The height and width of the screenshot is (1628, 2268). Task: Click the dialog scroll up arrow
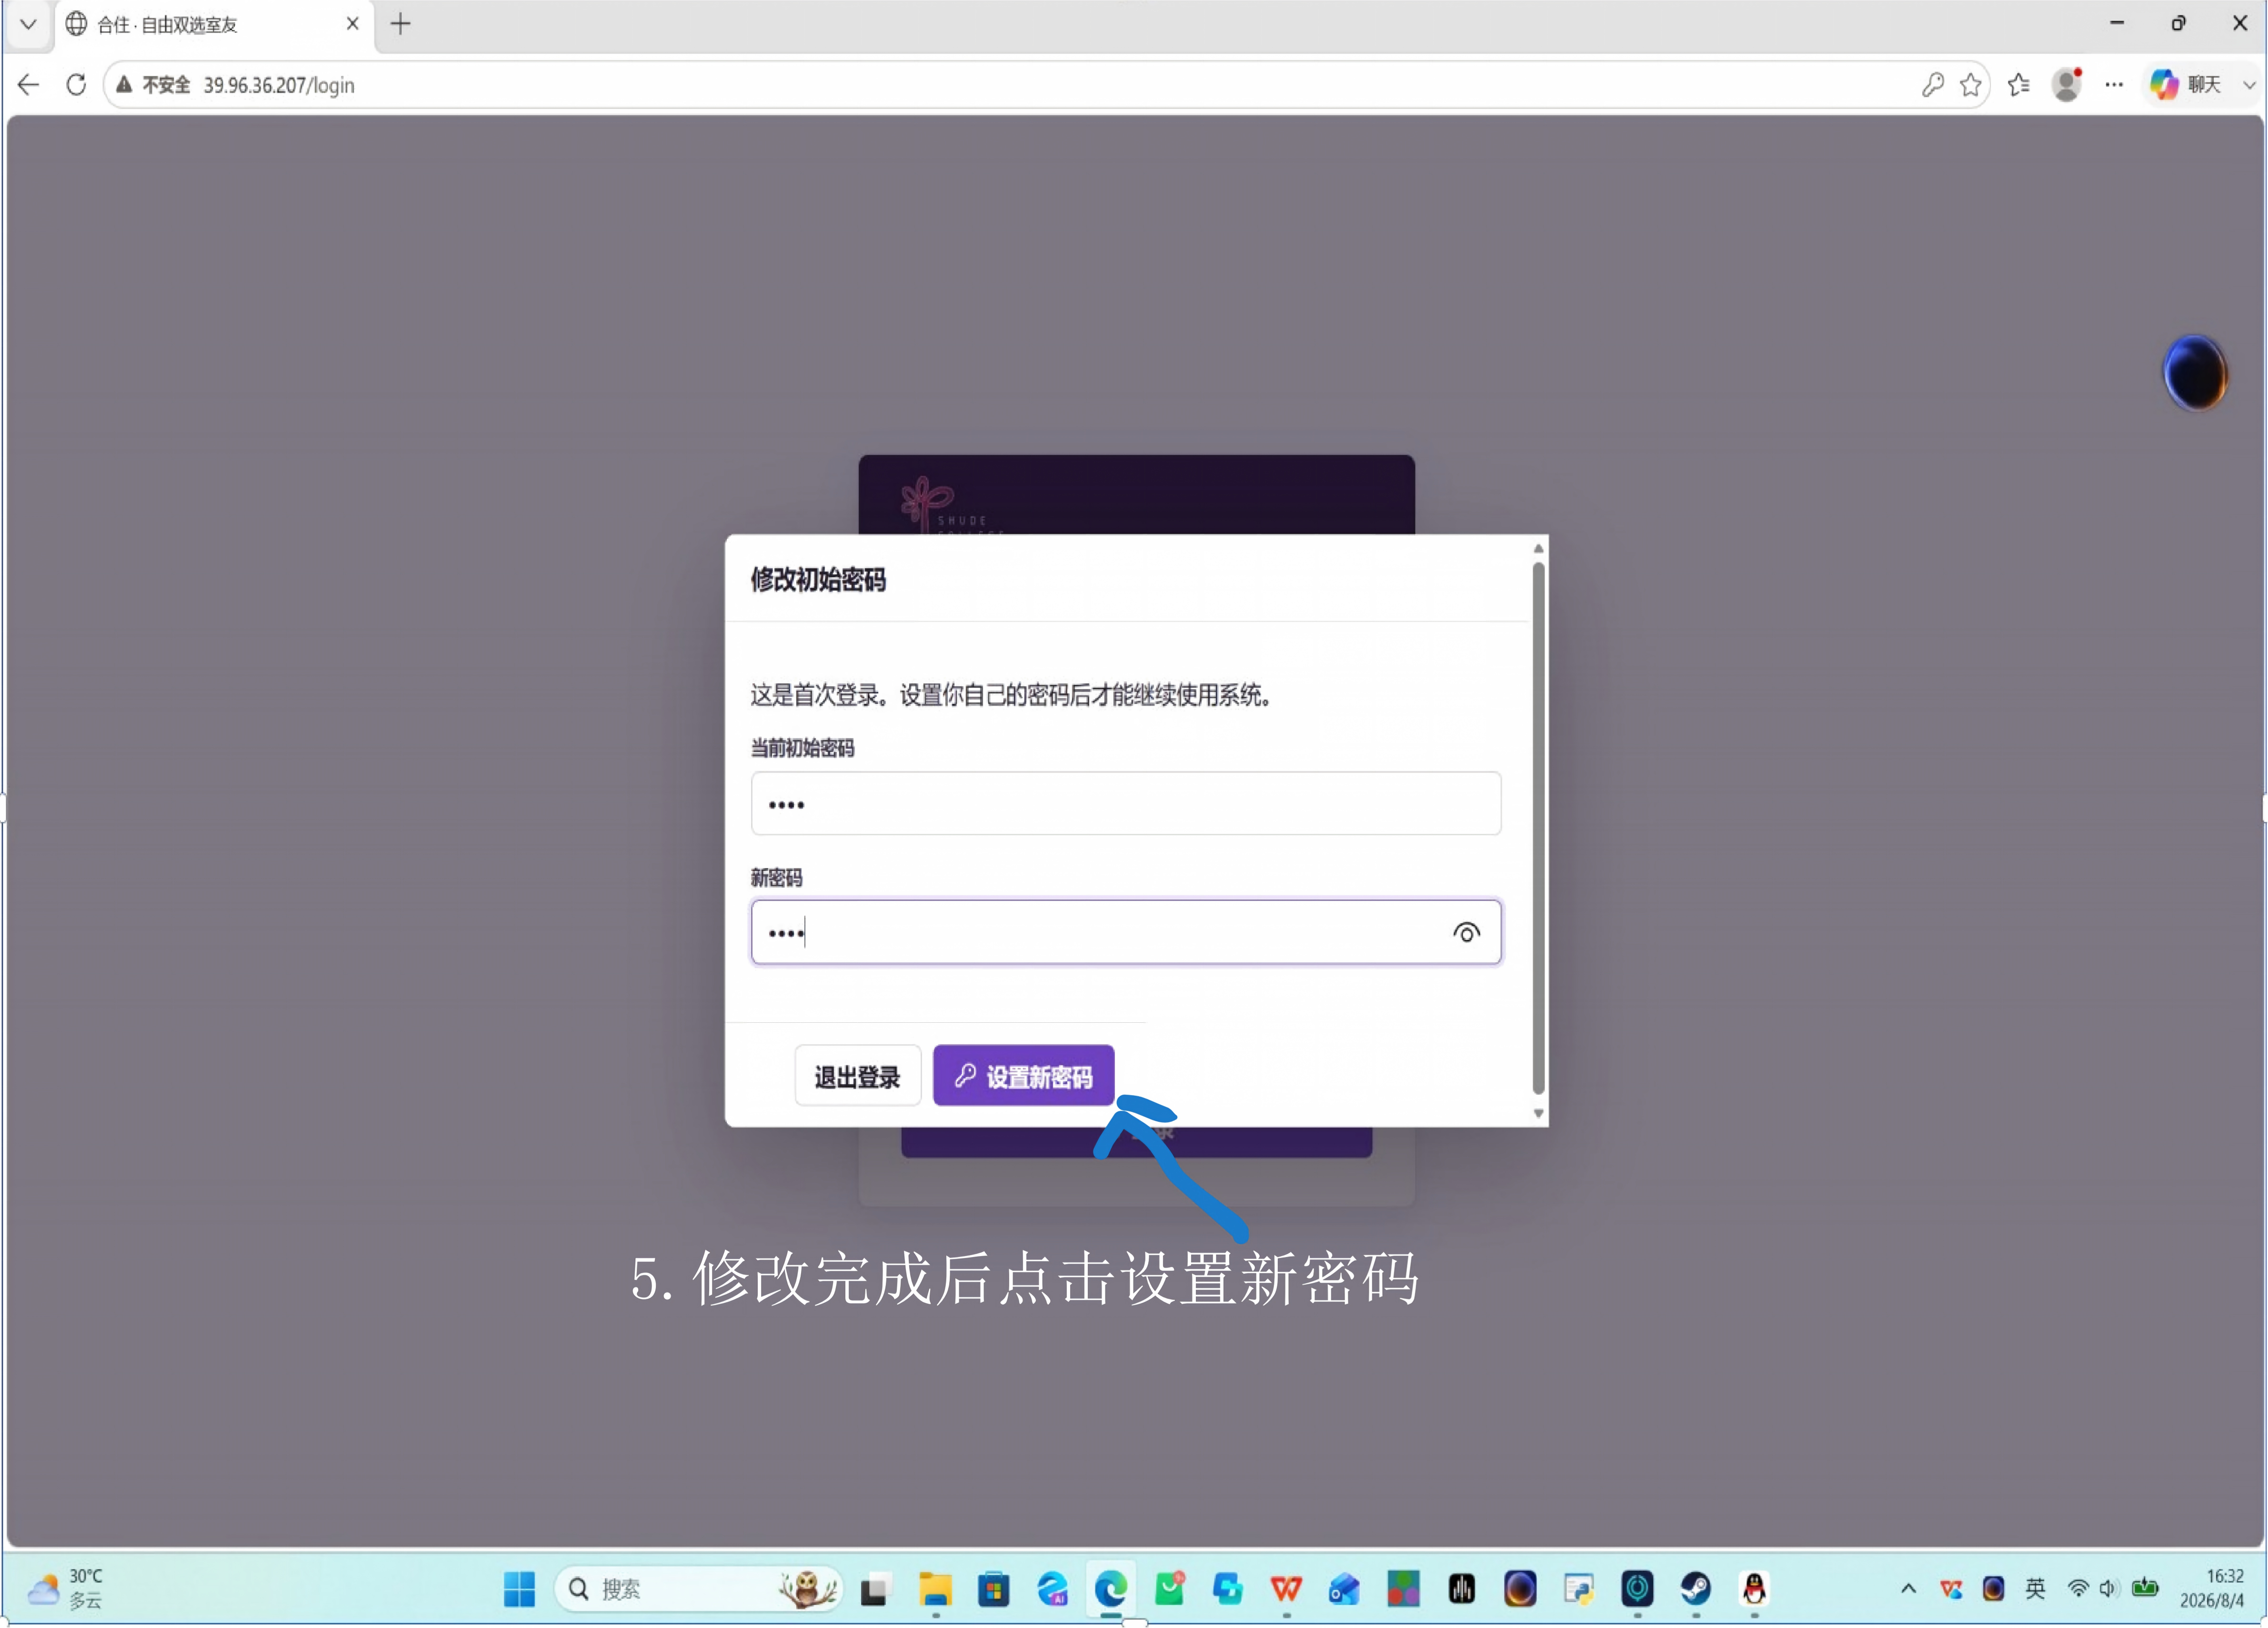point(1538,548)
